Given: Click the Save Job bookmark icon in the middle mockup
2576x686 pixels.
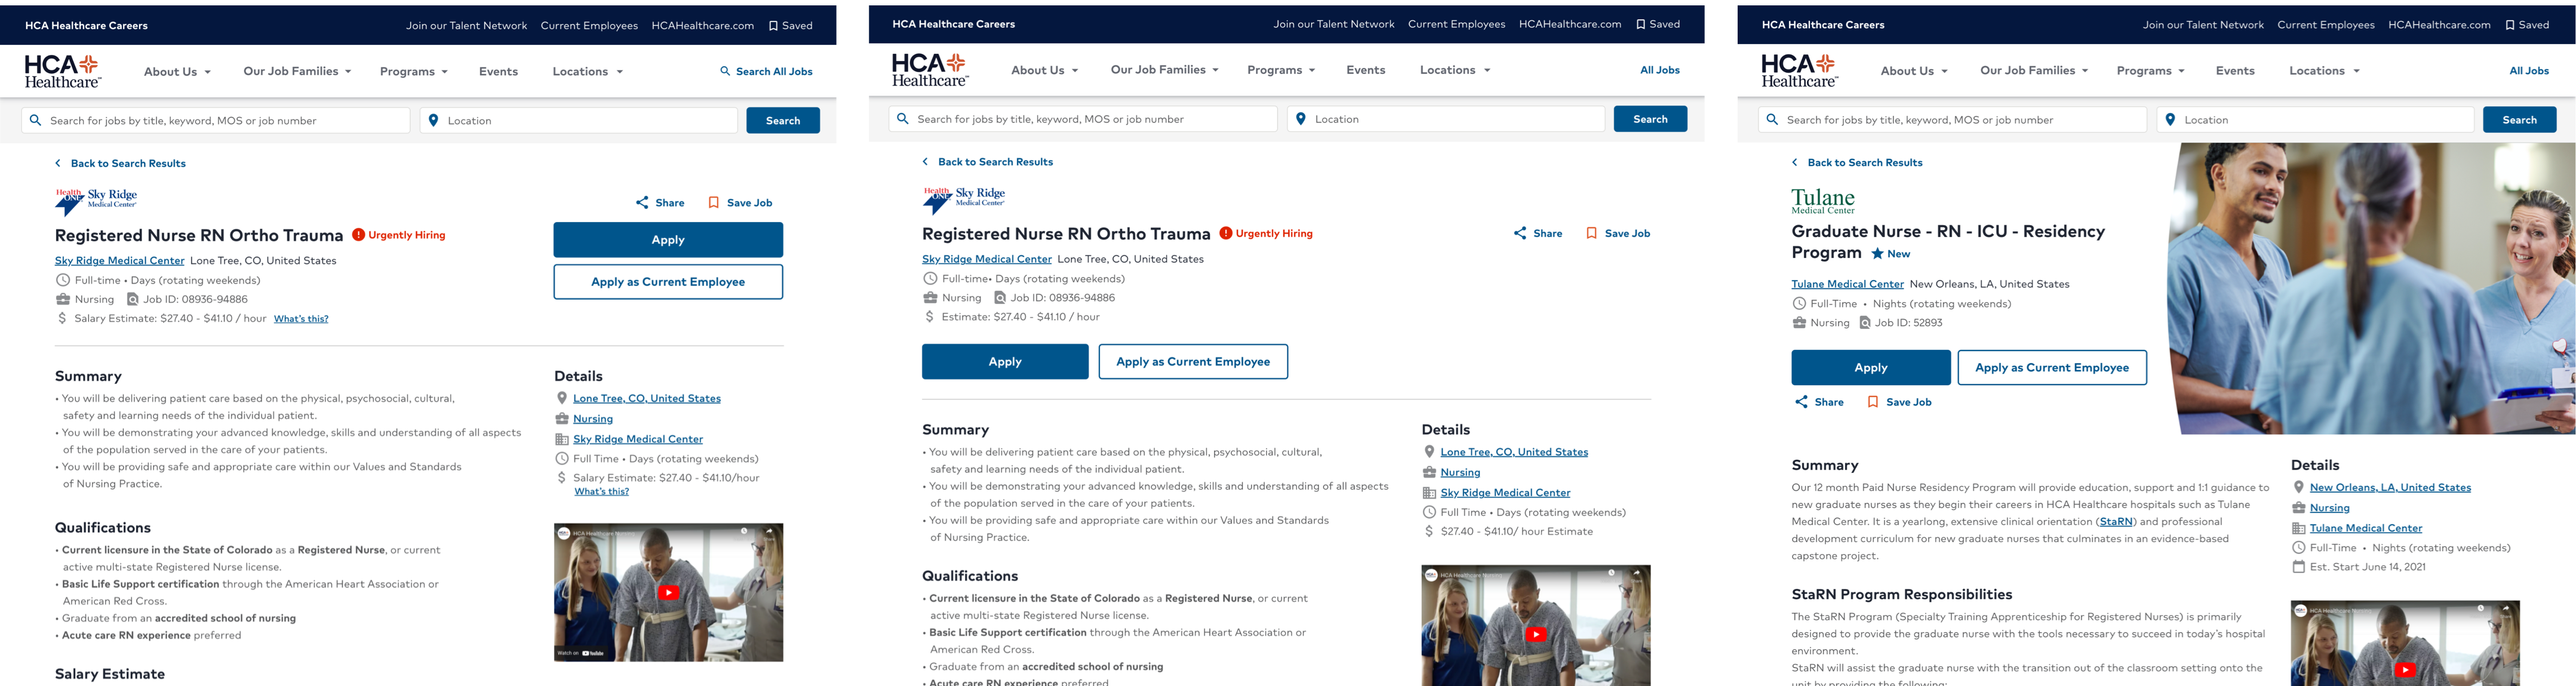Looking at the screenshot, I should (x=1591, y=233).
